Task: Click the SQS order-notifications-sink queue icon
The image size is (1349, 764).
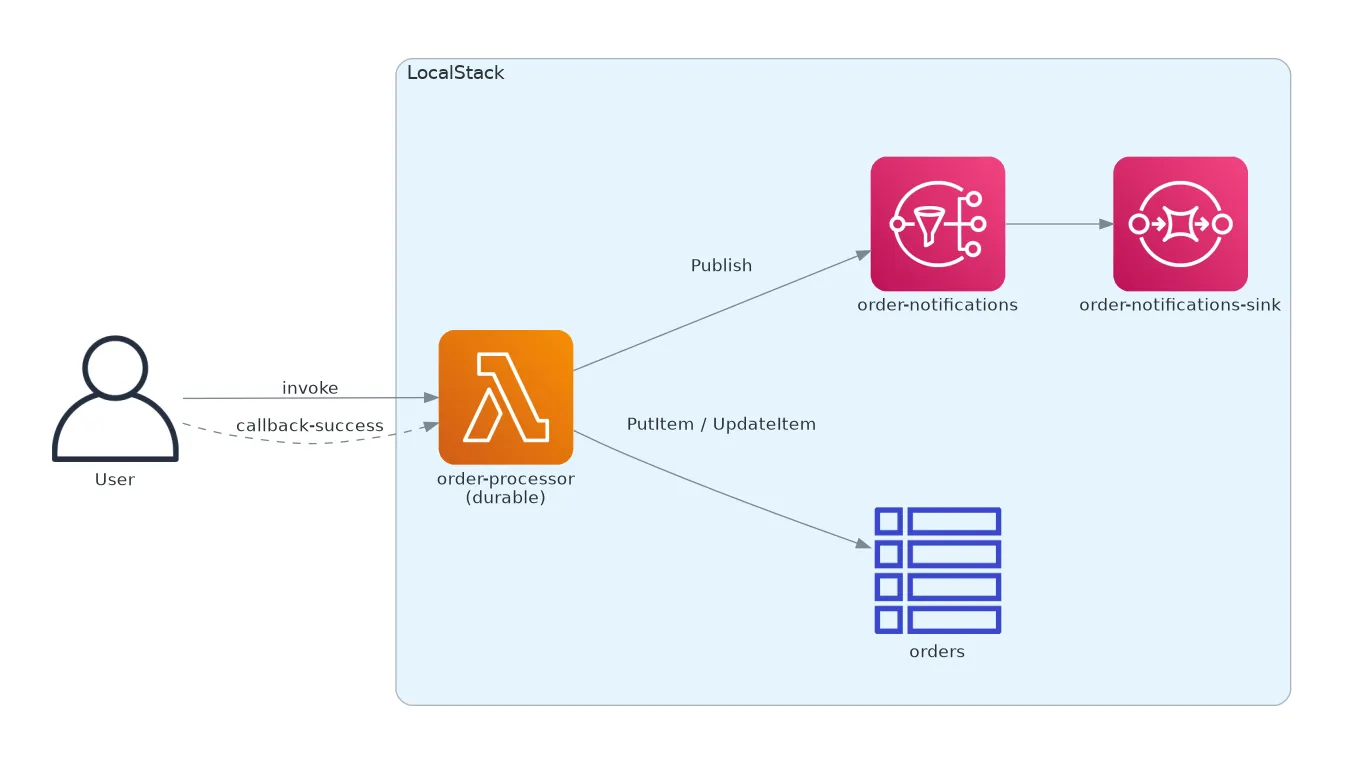Action: 1180,223
